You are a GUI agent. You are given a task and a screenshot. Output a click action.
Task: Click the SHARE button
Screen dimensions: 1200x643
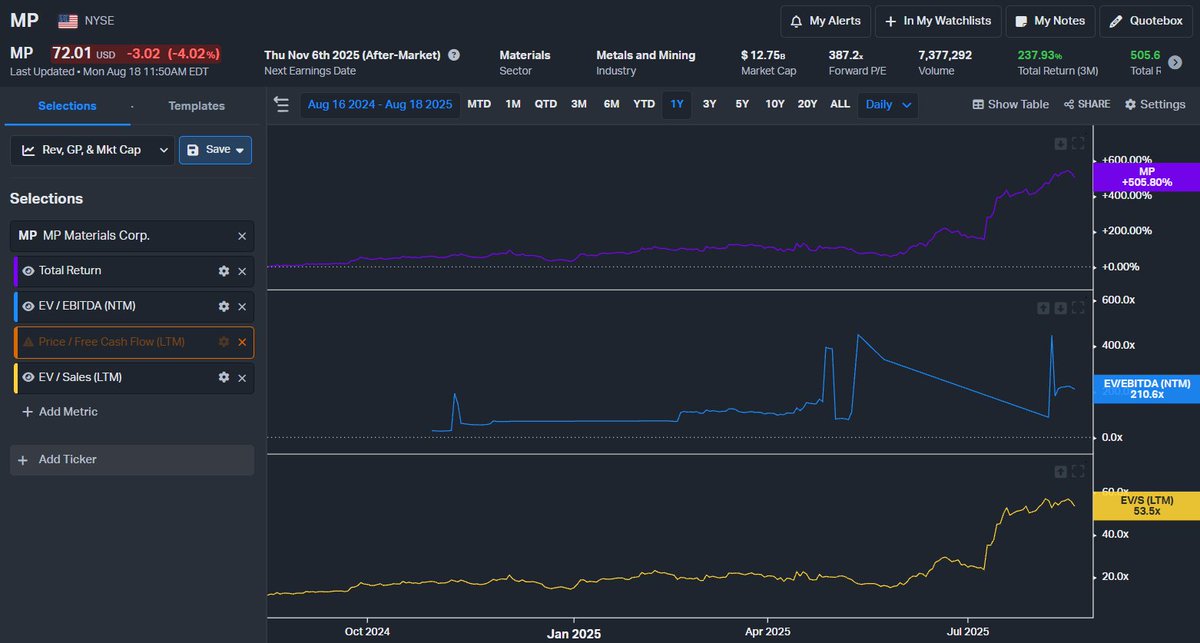1086,104
